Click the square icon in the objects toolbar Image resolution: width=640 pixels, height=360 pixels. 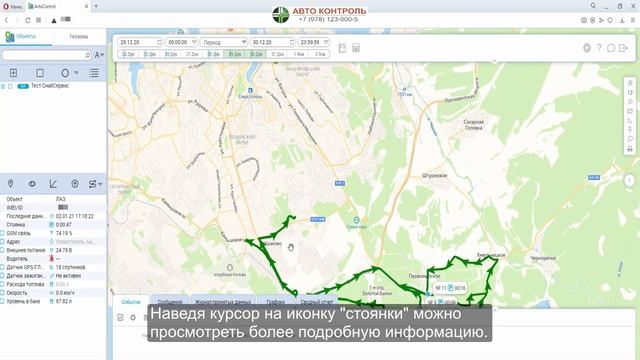40,73
